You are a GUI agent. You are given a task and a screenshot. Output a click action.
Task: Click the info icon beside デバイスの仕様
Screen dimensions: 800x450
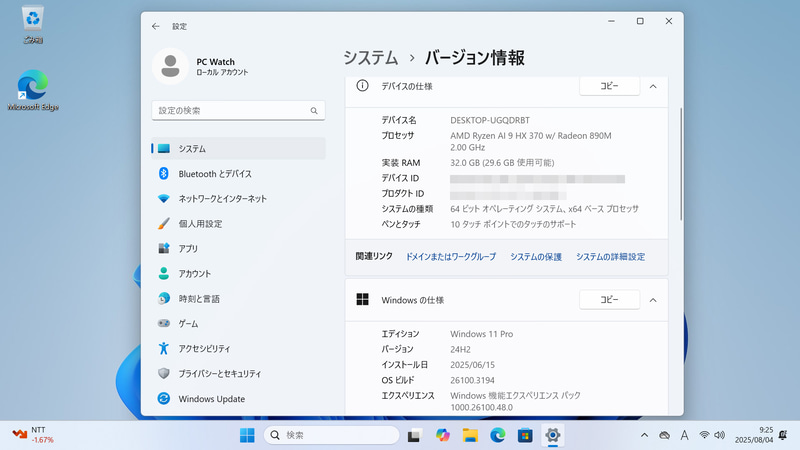[362, 86]
